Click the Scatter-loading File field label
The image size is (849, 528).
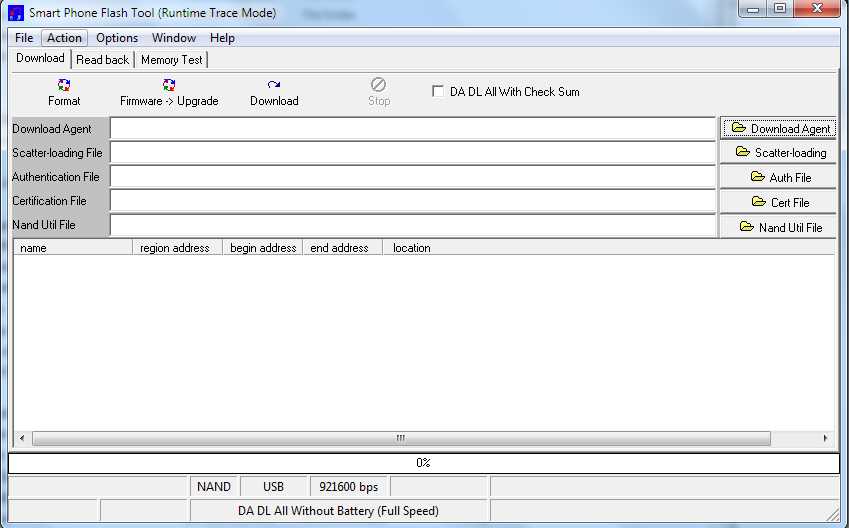click(x=57, y=153)
